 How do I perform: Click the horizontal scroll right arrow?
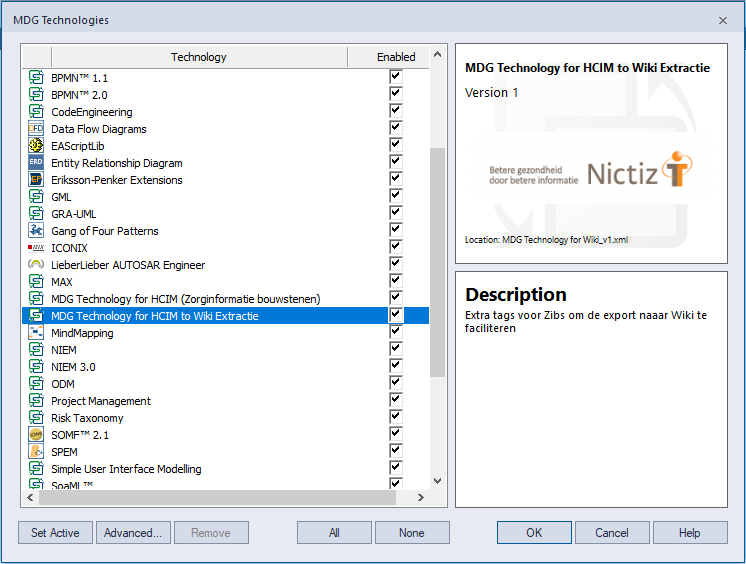421,497
